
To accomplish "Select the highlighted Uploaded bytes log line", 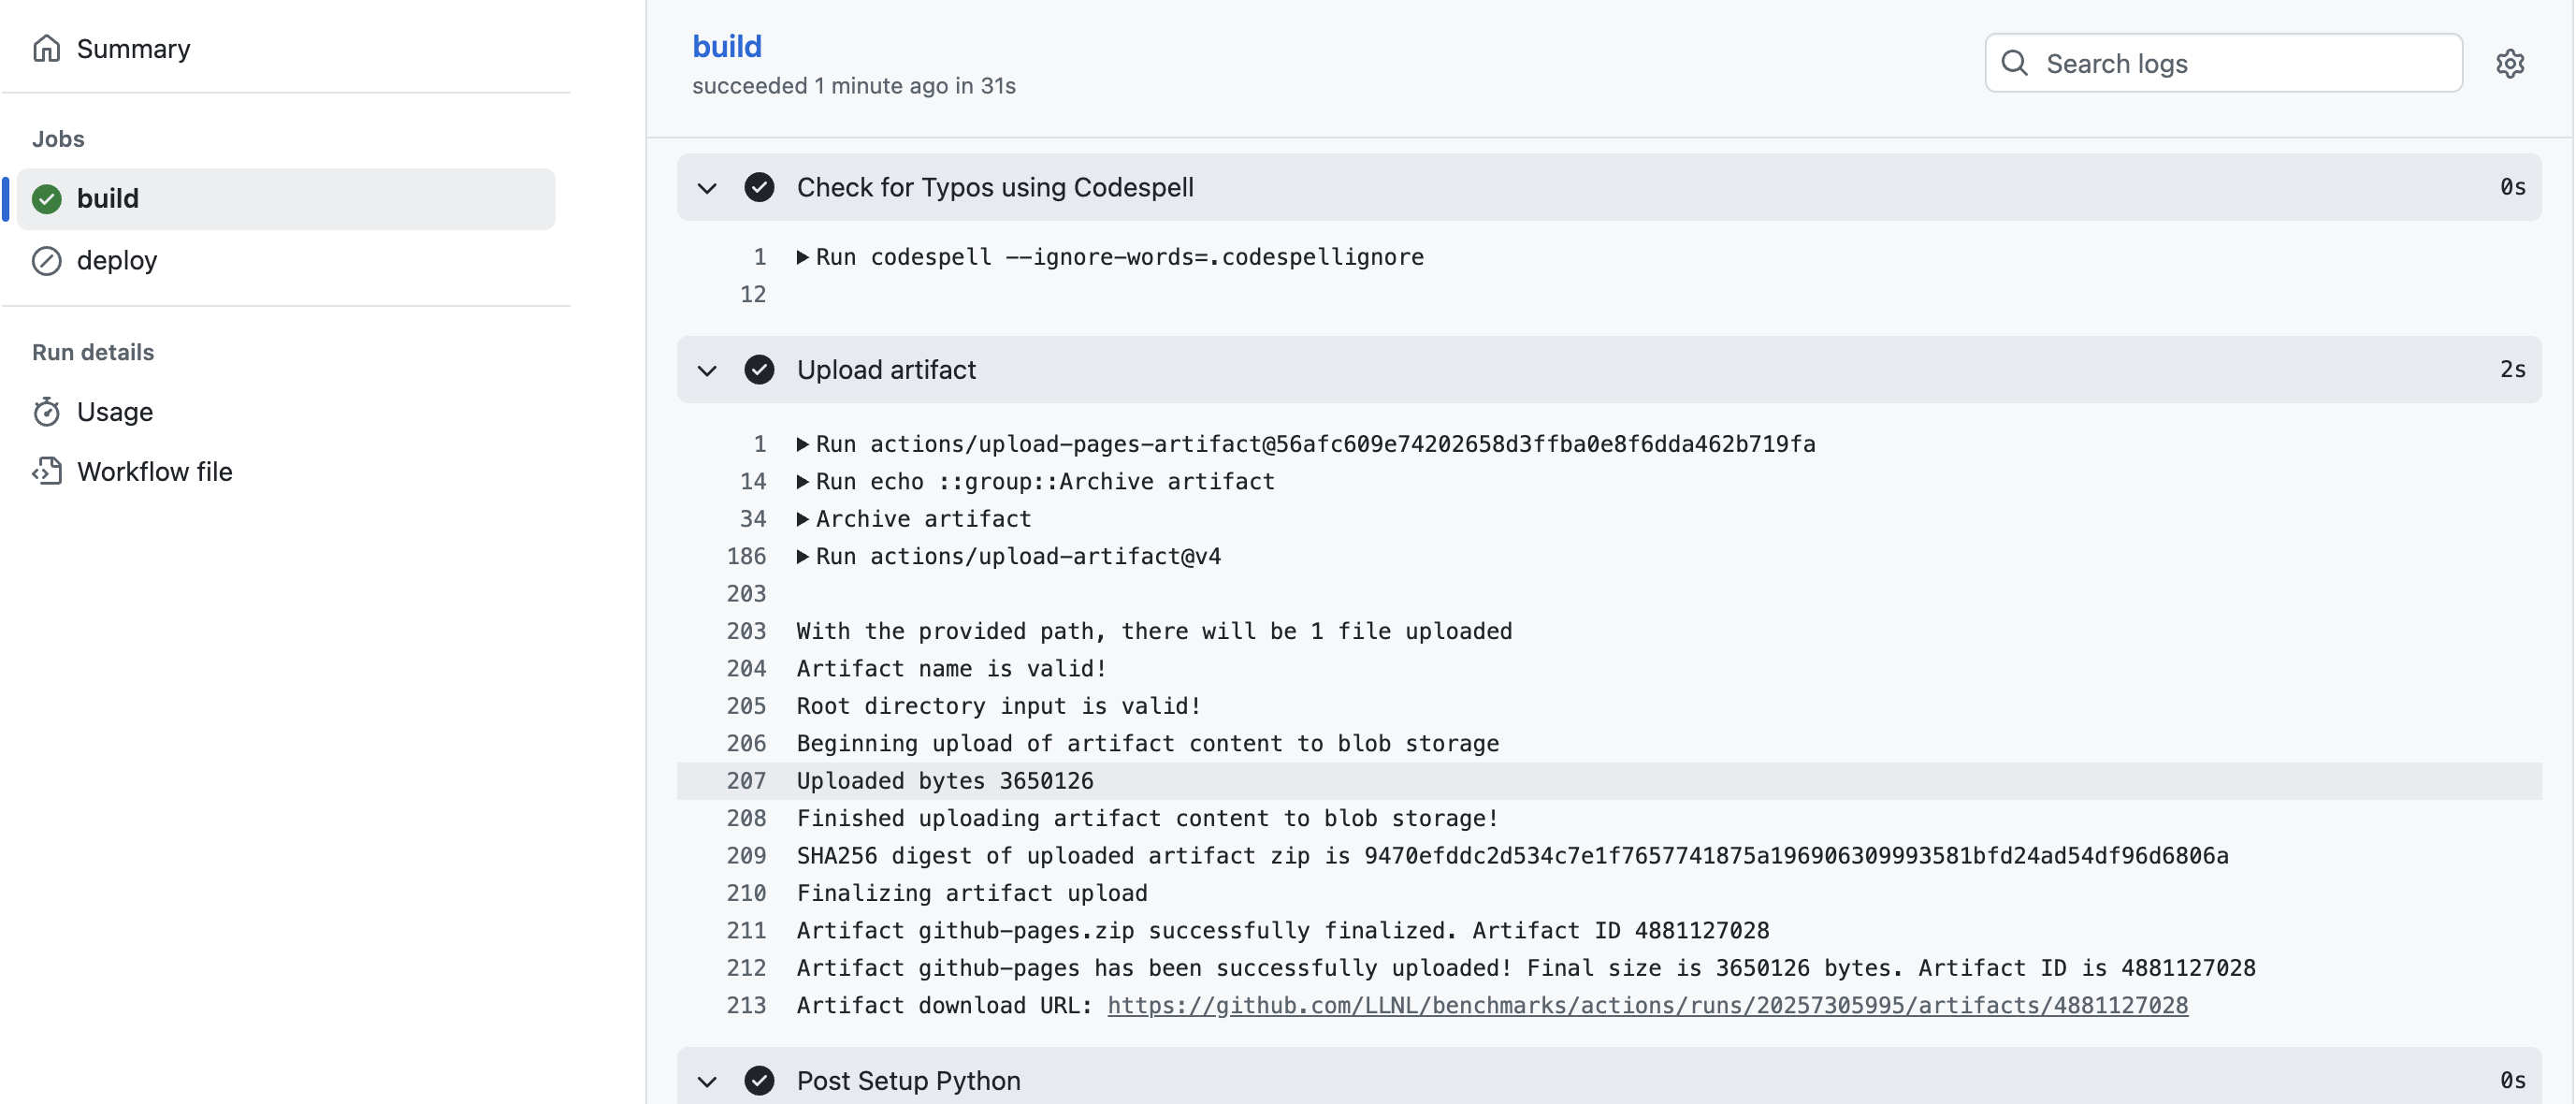I will [x=943, y=781].
